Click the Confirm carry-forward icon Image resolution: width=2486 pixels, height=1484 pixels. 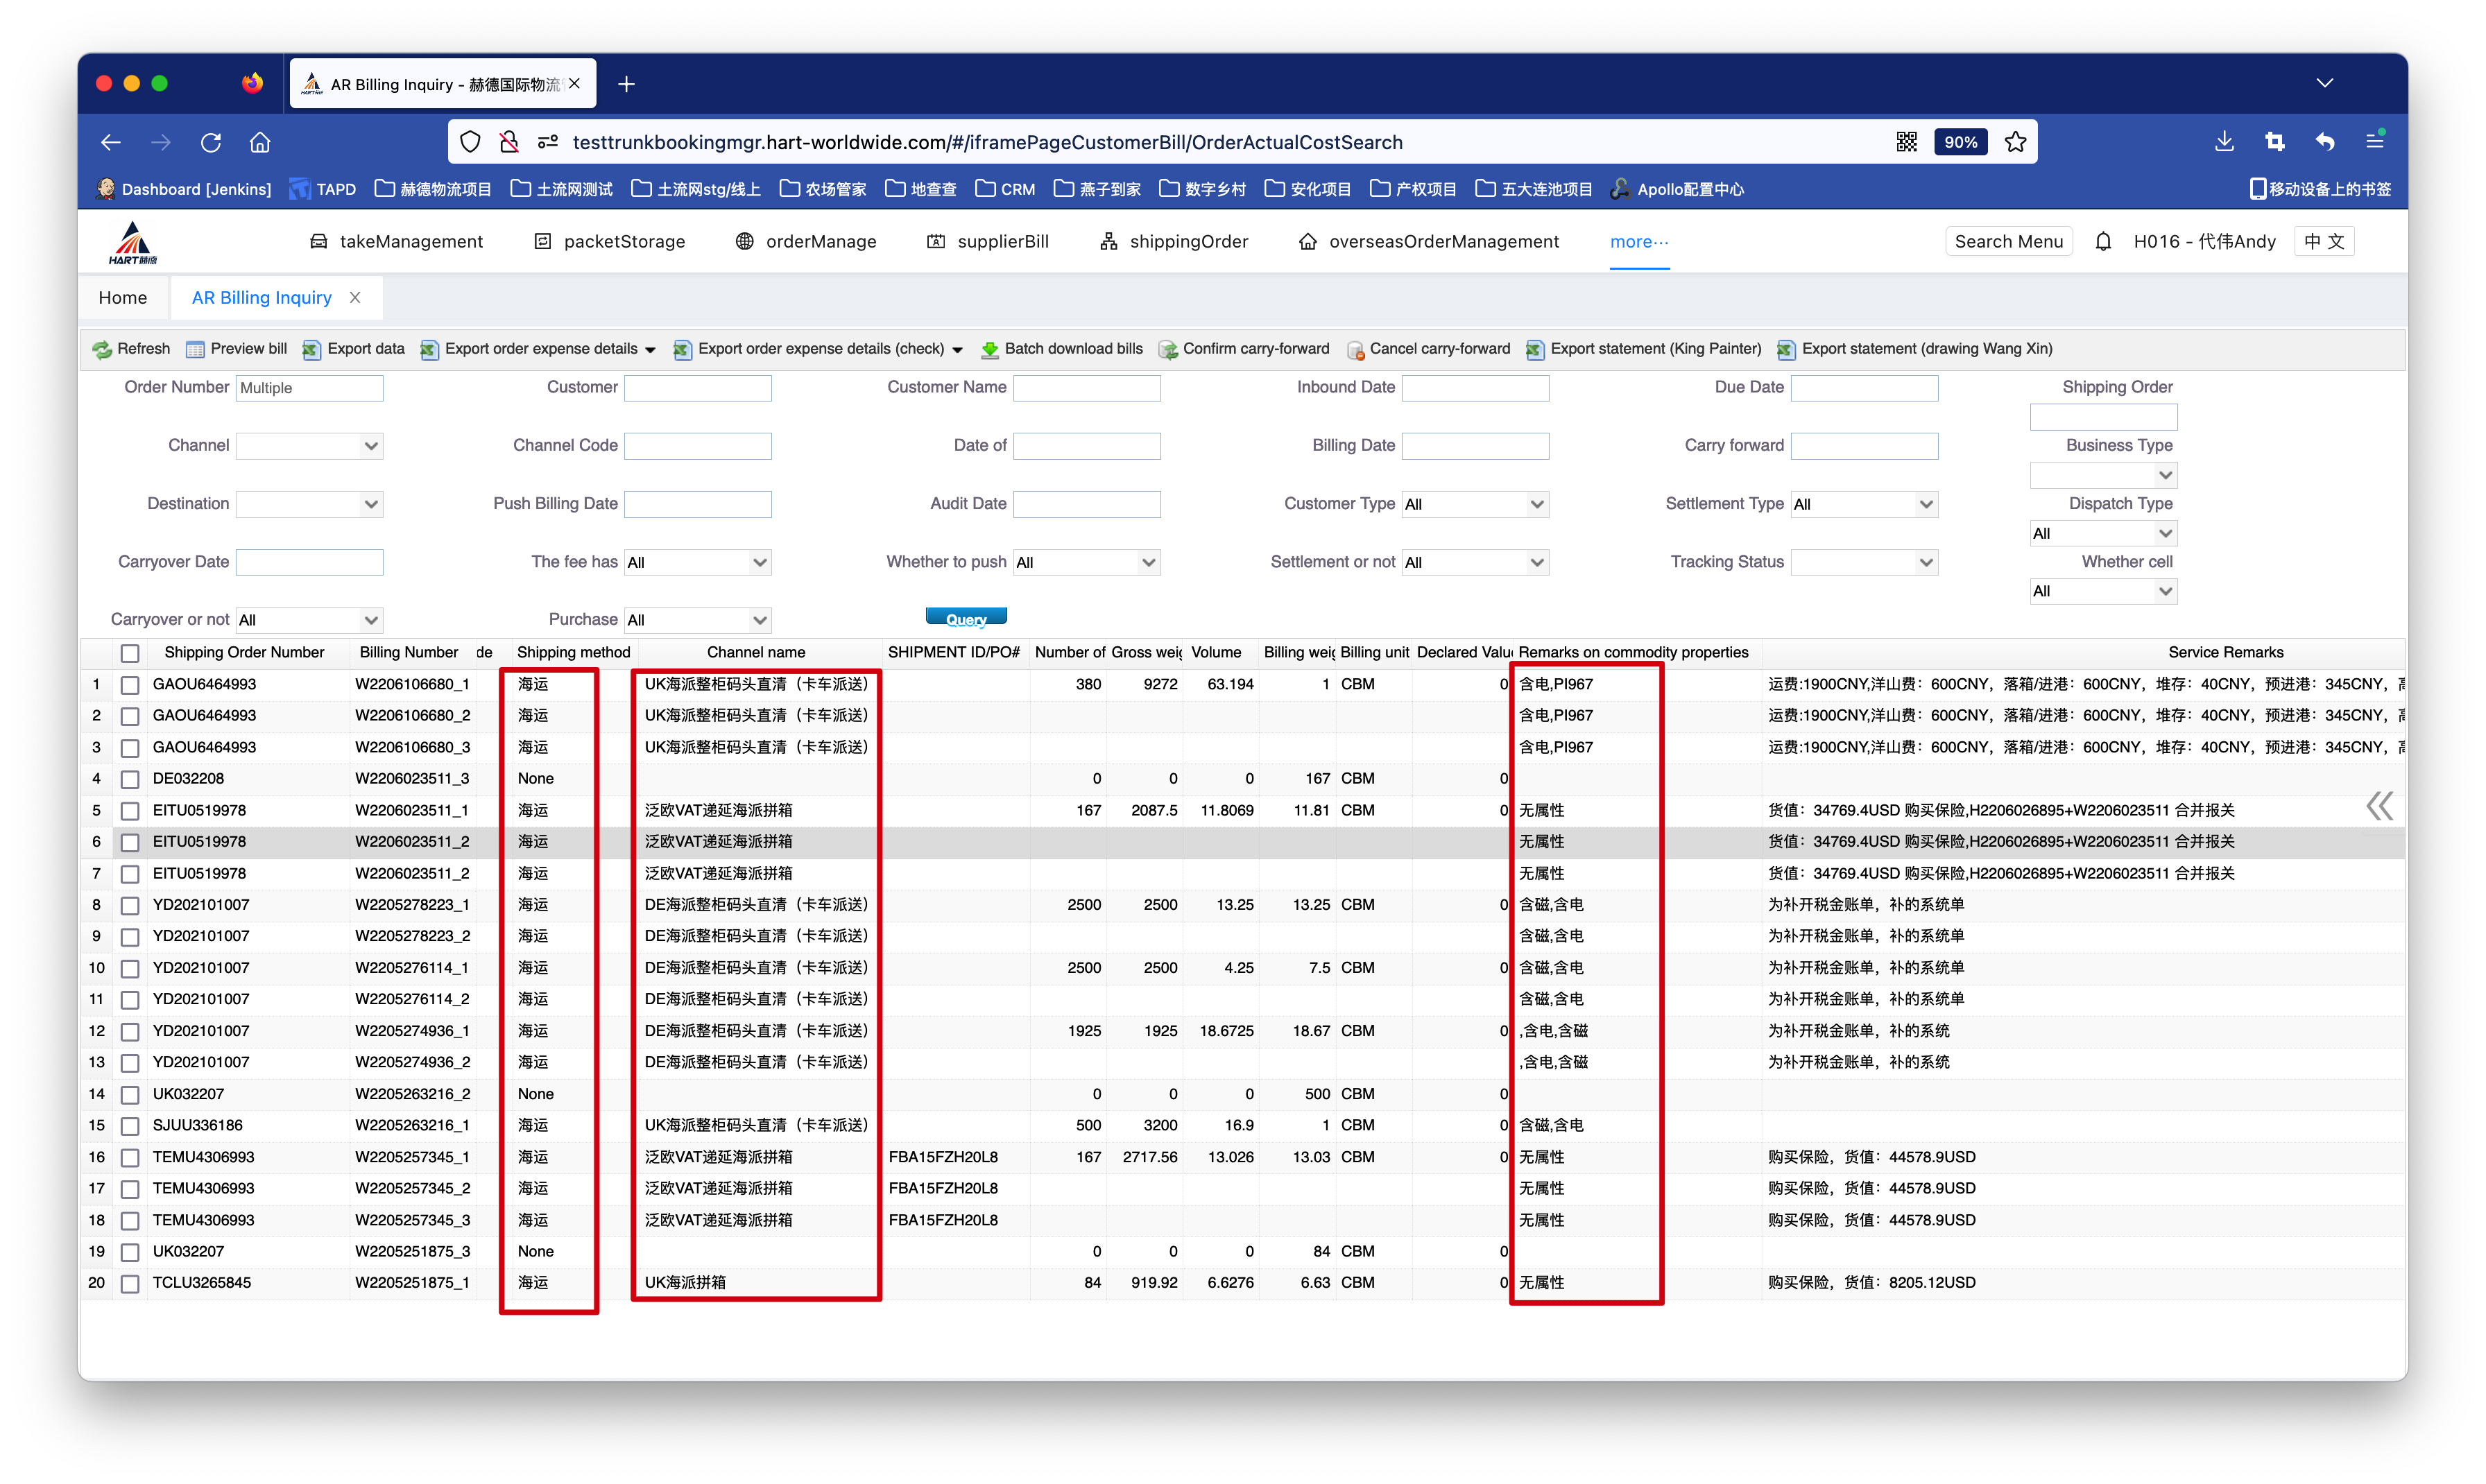point(1167,349)
